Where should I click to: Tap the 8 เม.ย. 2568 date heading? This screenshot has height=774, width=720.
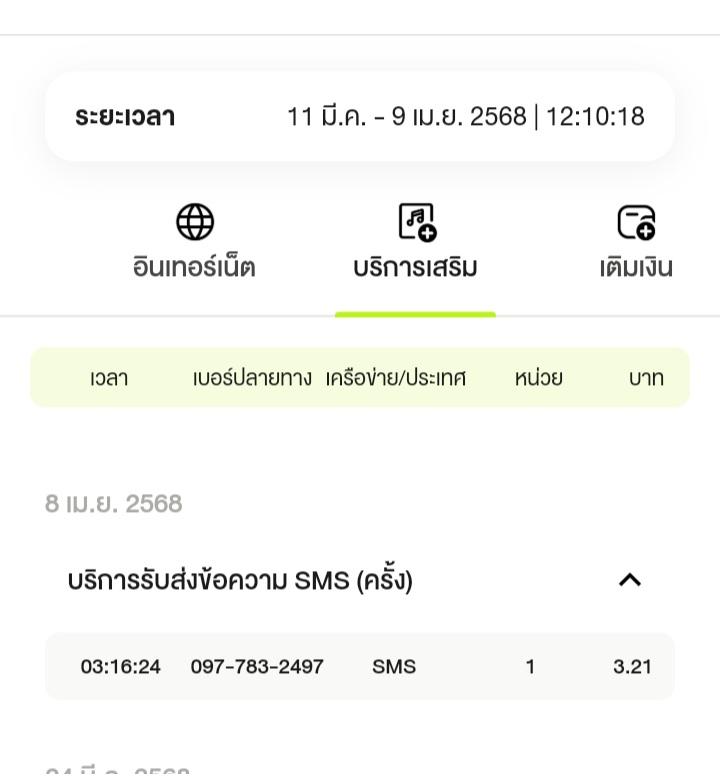pos(114,504)
